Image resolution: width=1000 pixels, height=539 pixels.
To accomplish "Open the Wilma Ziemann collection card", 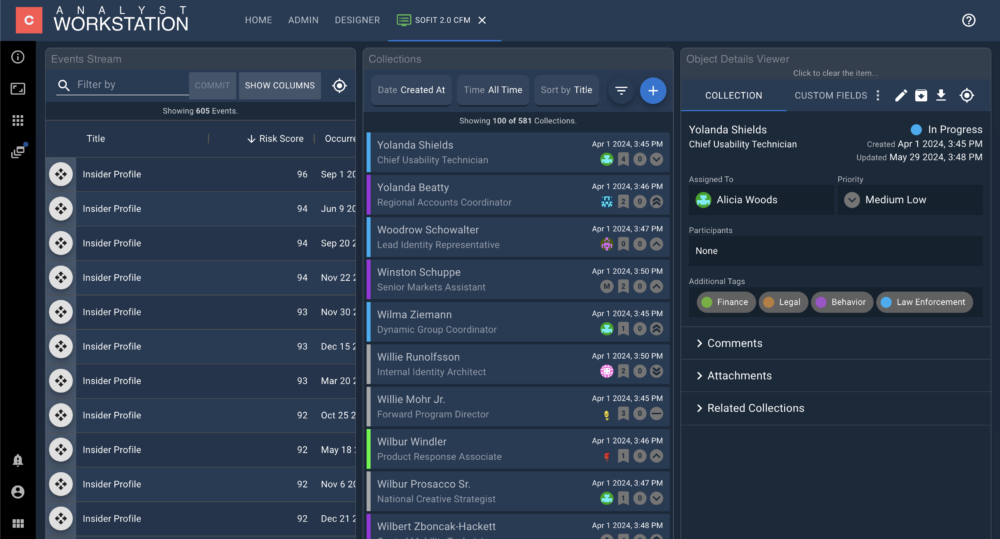I will [518, 321].
